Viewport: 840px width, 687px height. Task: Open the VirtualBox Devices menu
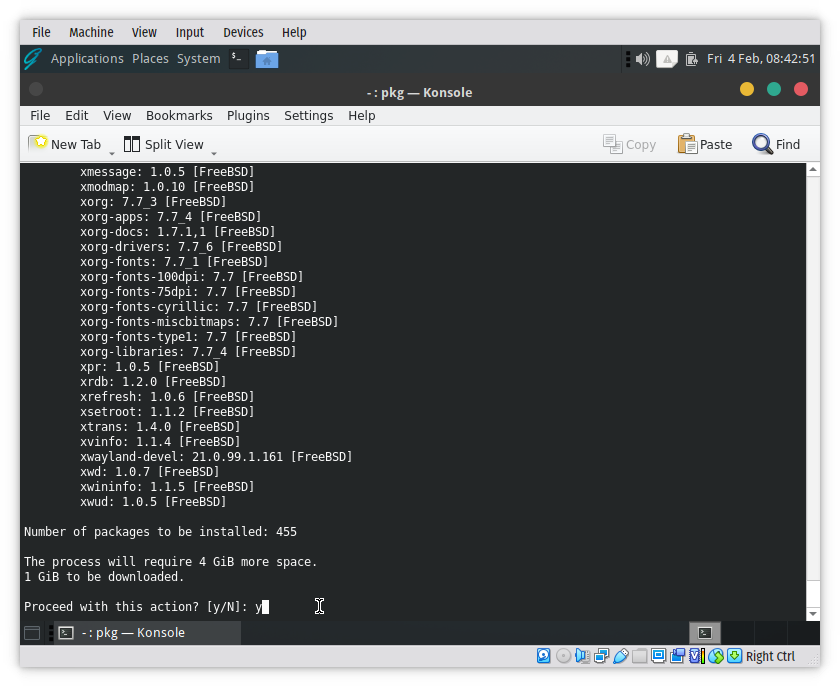pyautogui.click(x=243, y=33)
